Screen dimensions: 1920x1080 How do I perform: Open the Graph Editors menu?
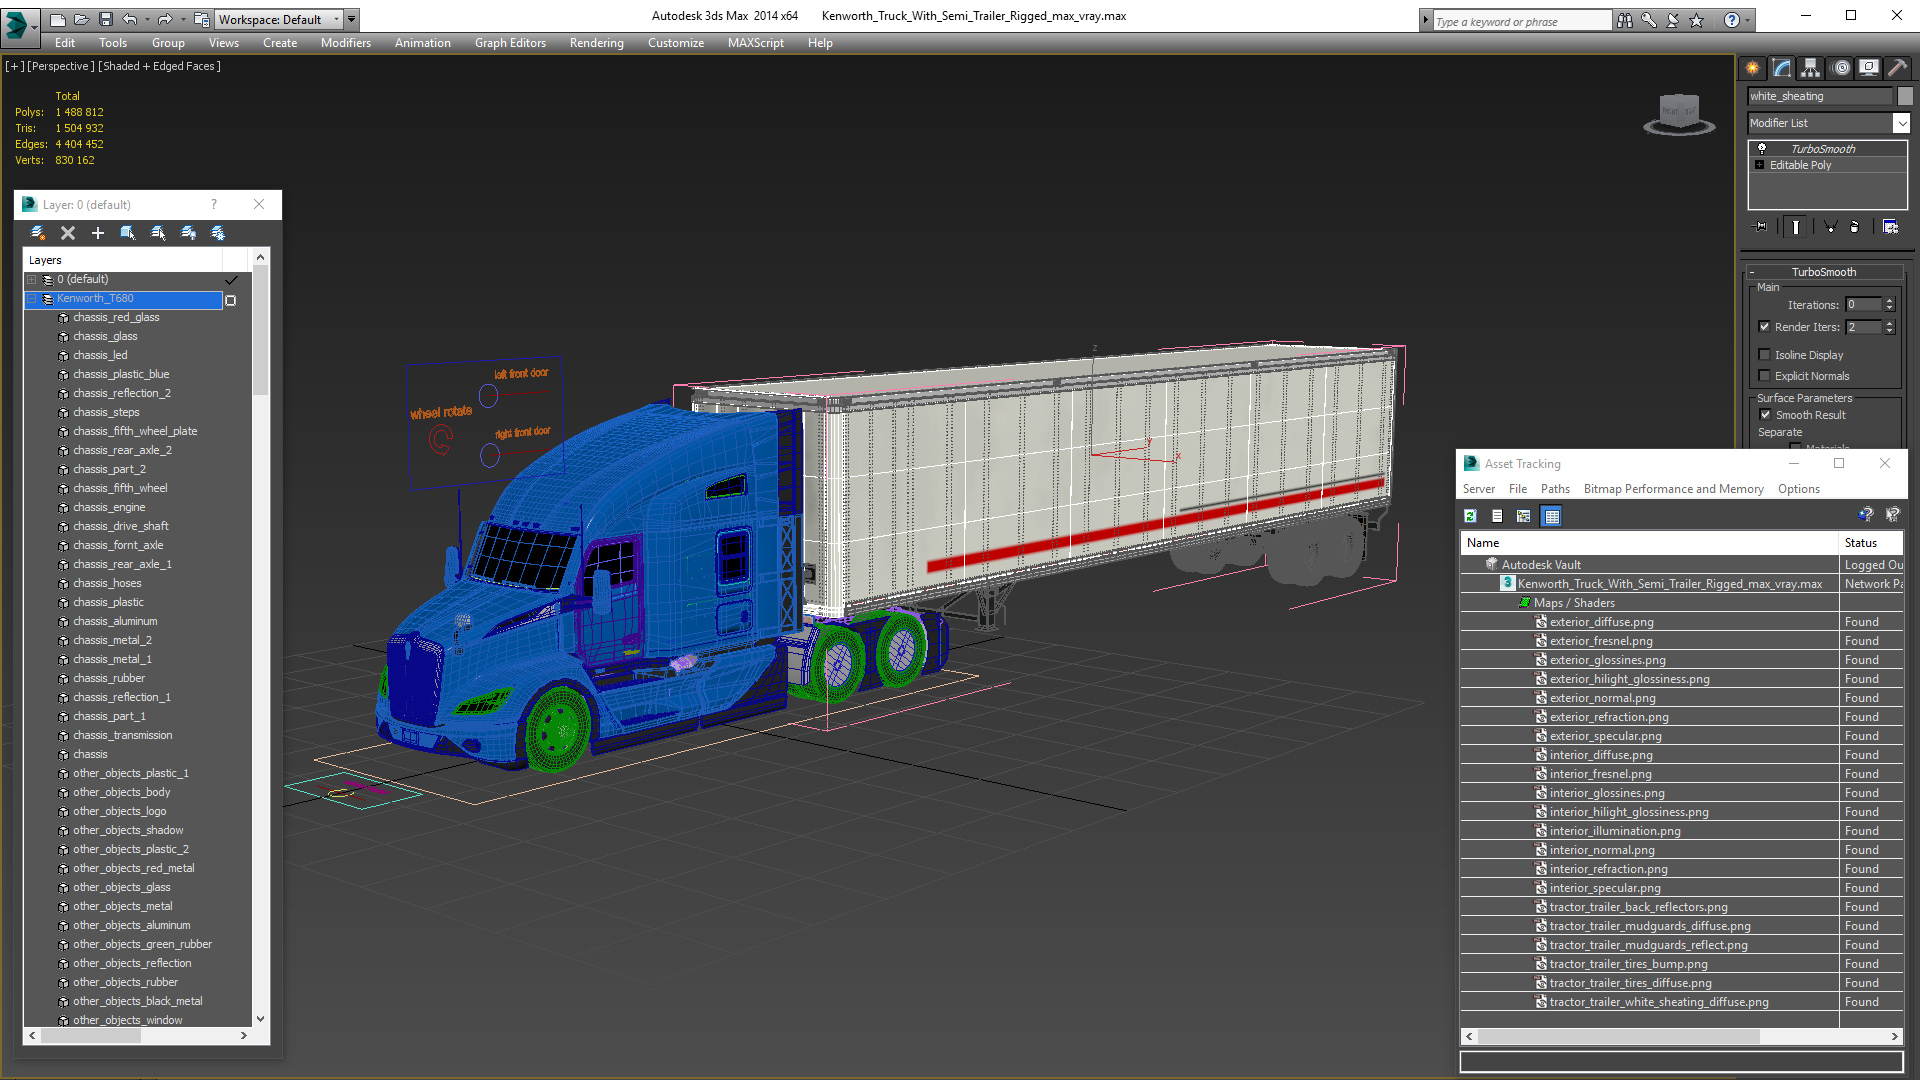pyautogui.click(x=510, y=43)
